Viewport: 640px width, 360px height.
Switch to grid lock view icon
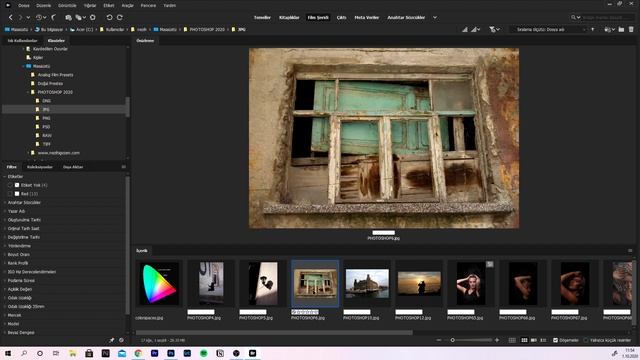click(x=512, y=340)
